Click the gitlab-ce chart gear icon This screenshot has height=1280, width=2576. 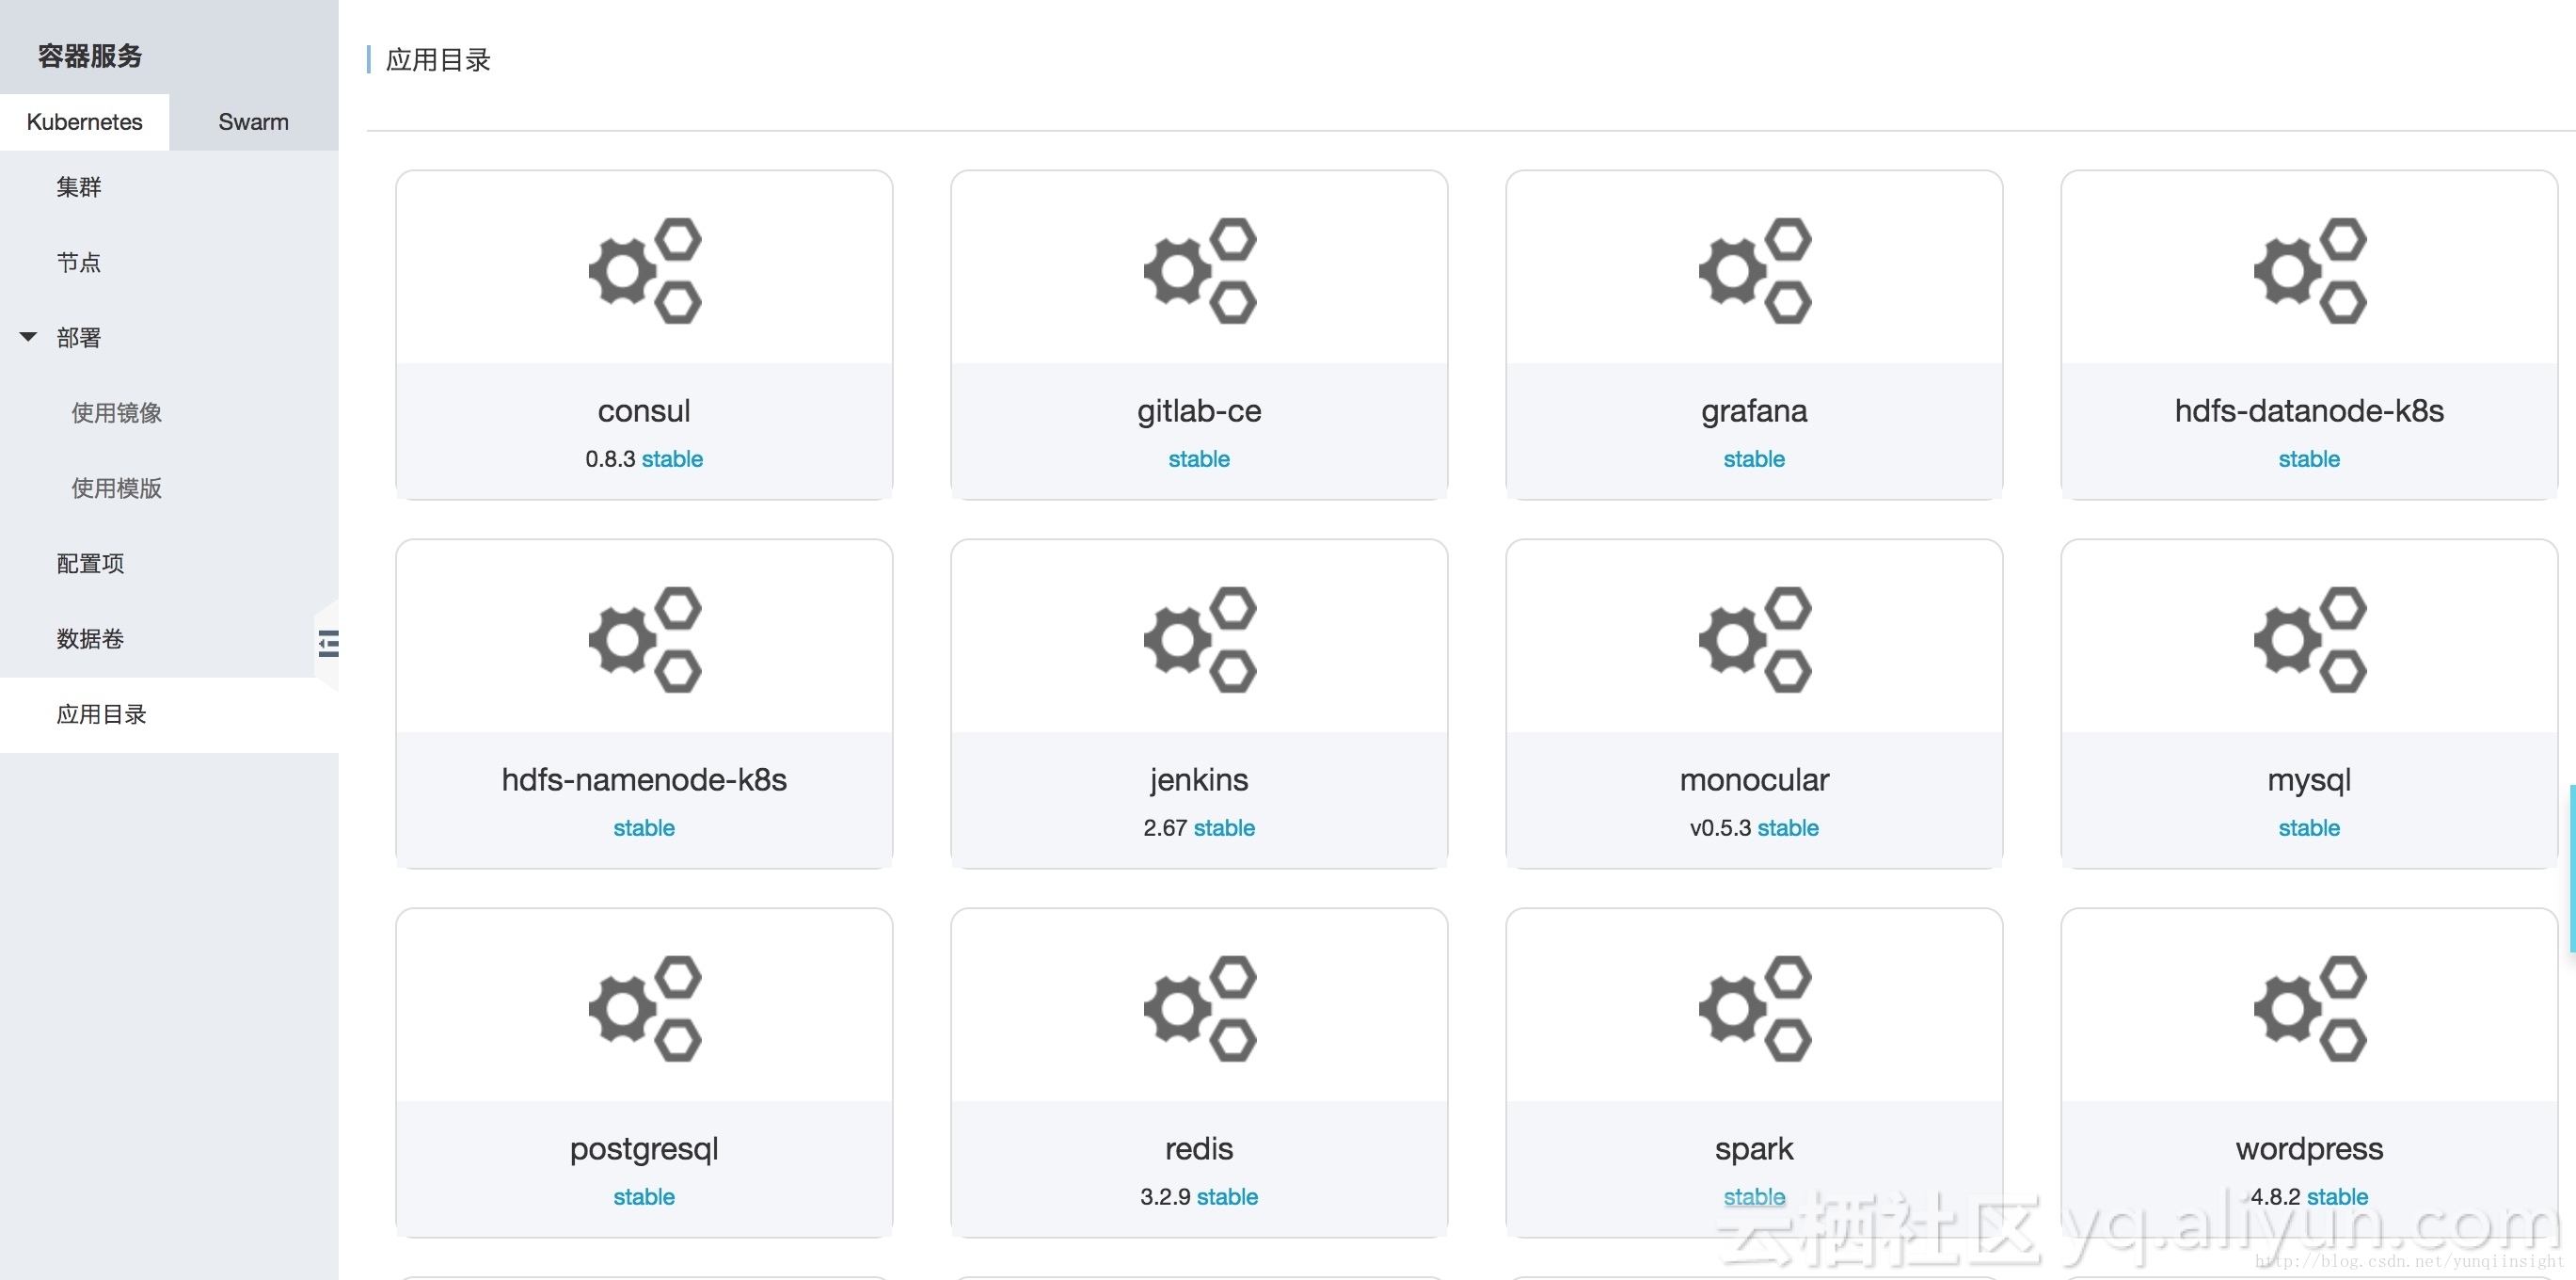click(1200, 270)
